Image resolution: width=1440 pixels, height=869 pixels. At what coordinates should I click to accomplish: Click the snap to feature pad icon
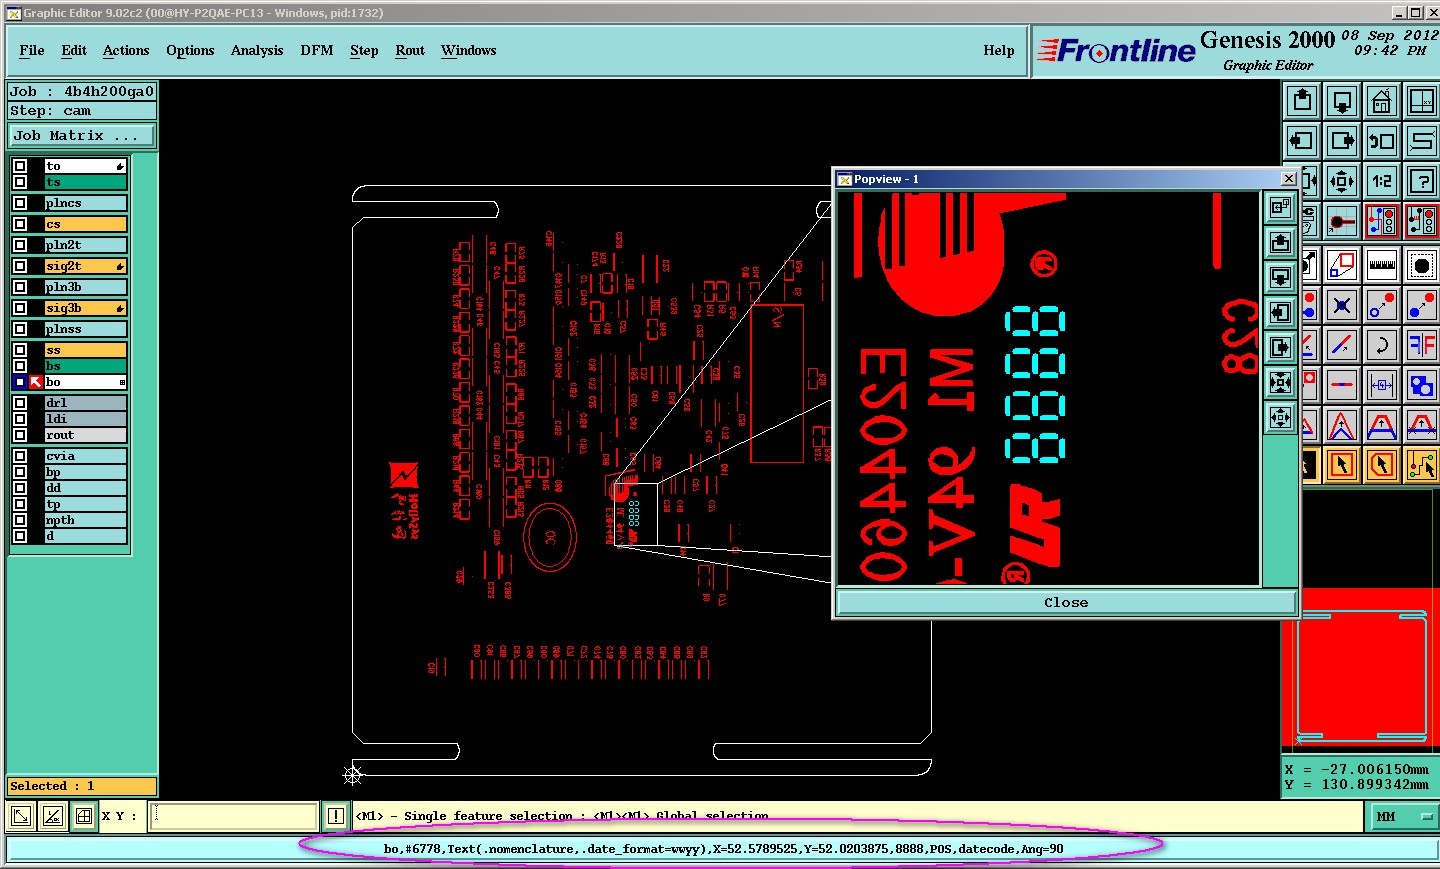tap(1342, 221)
